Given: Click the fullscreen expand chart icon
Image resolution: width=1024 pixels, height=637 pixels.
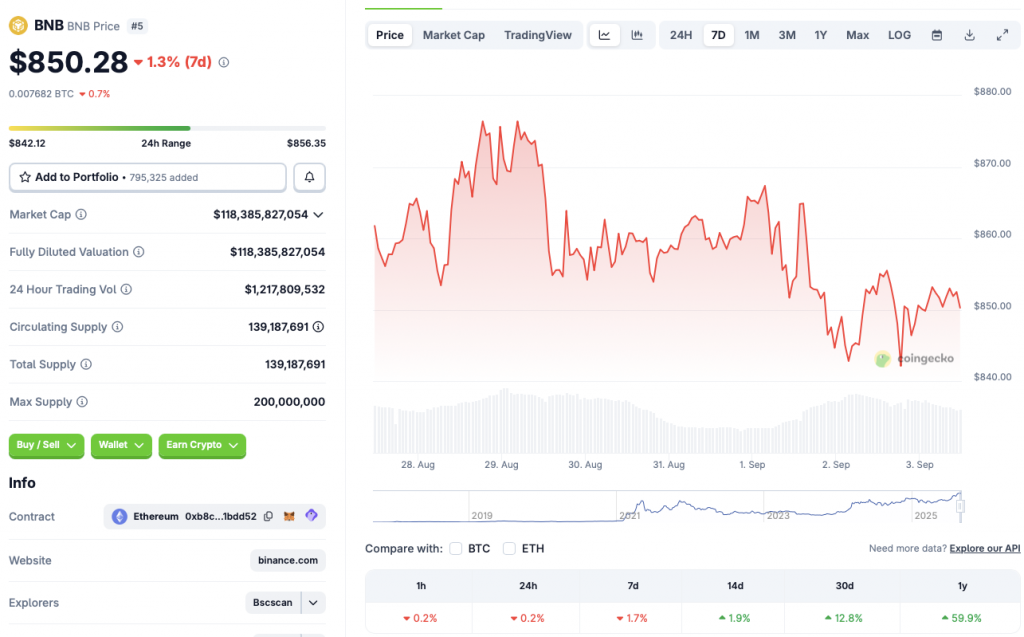Looking at the screenshot, I should (1002, 35).
